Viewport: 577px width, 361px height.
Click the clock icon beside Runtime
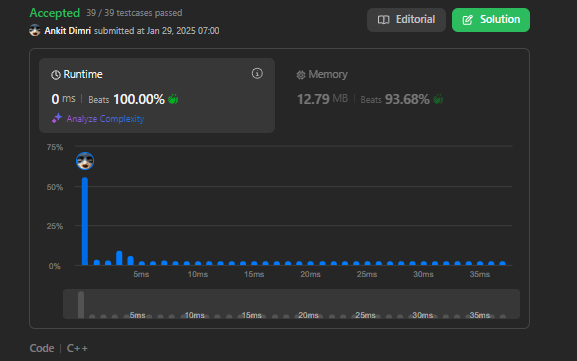[56, 75]
